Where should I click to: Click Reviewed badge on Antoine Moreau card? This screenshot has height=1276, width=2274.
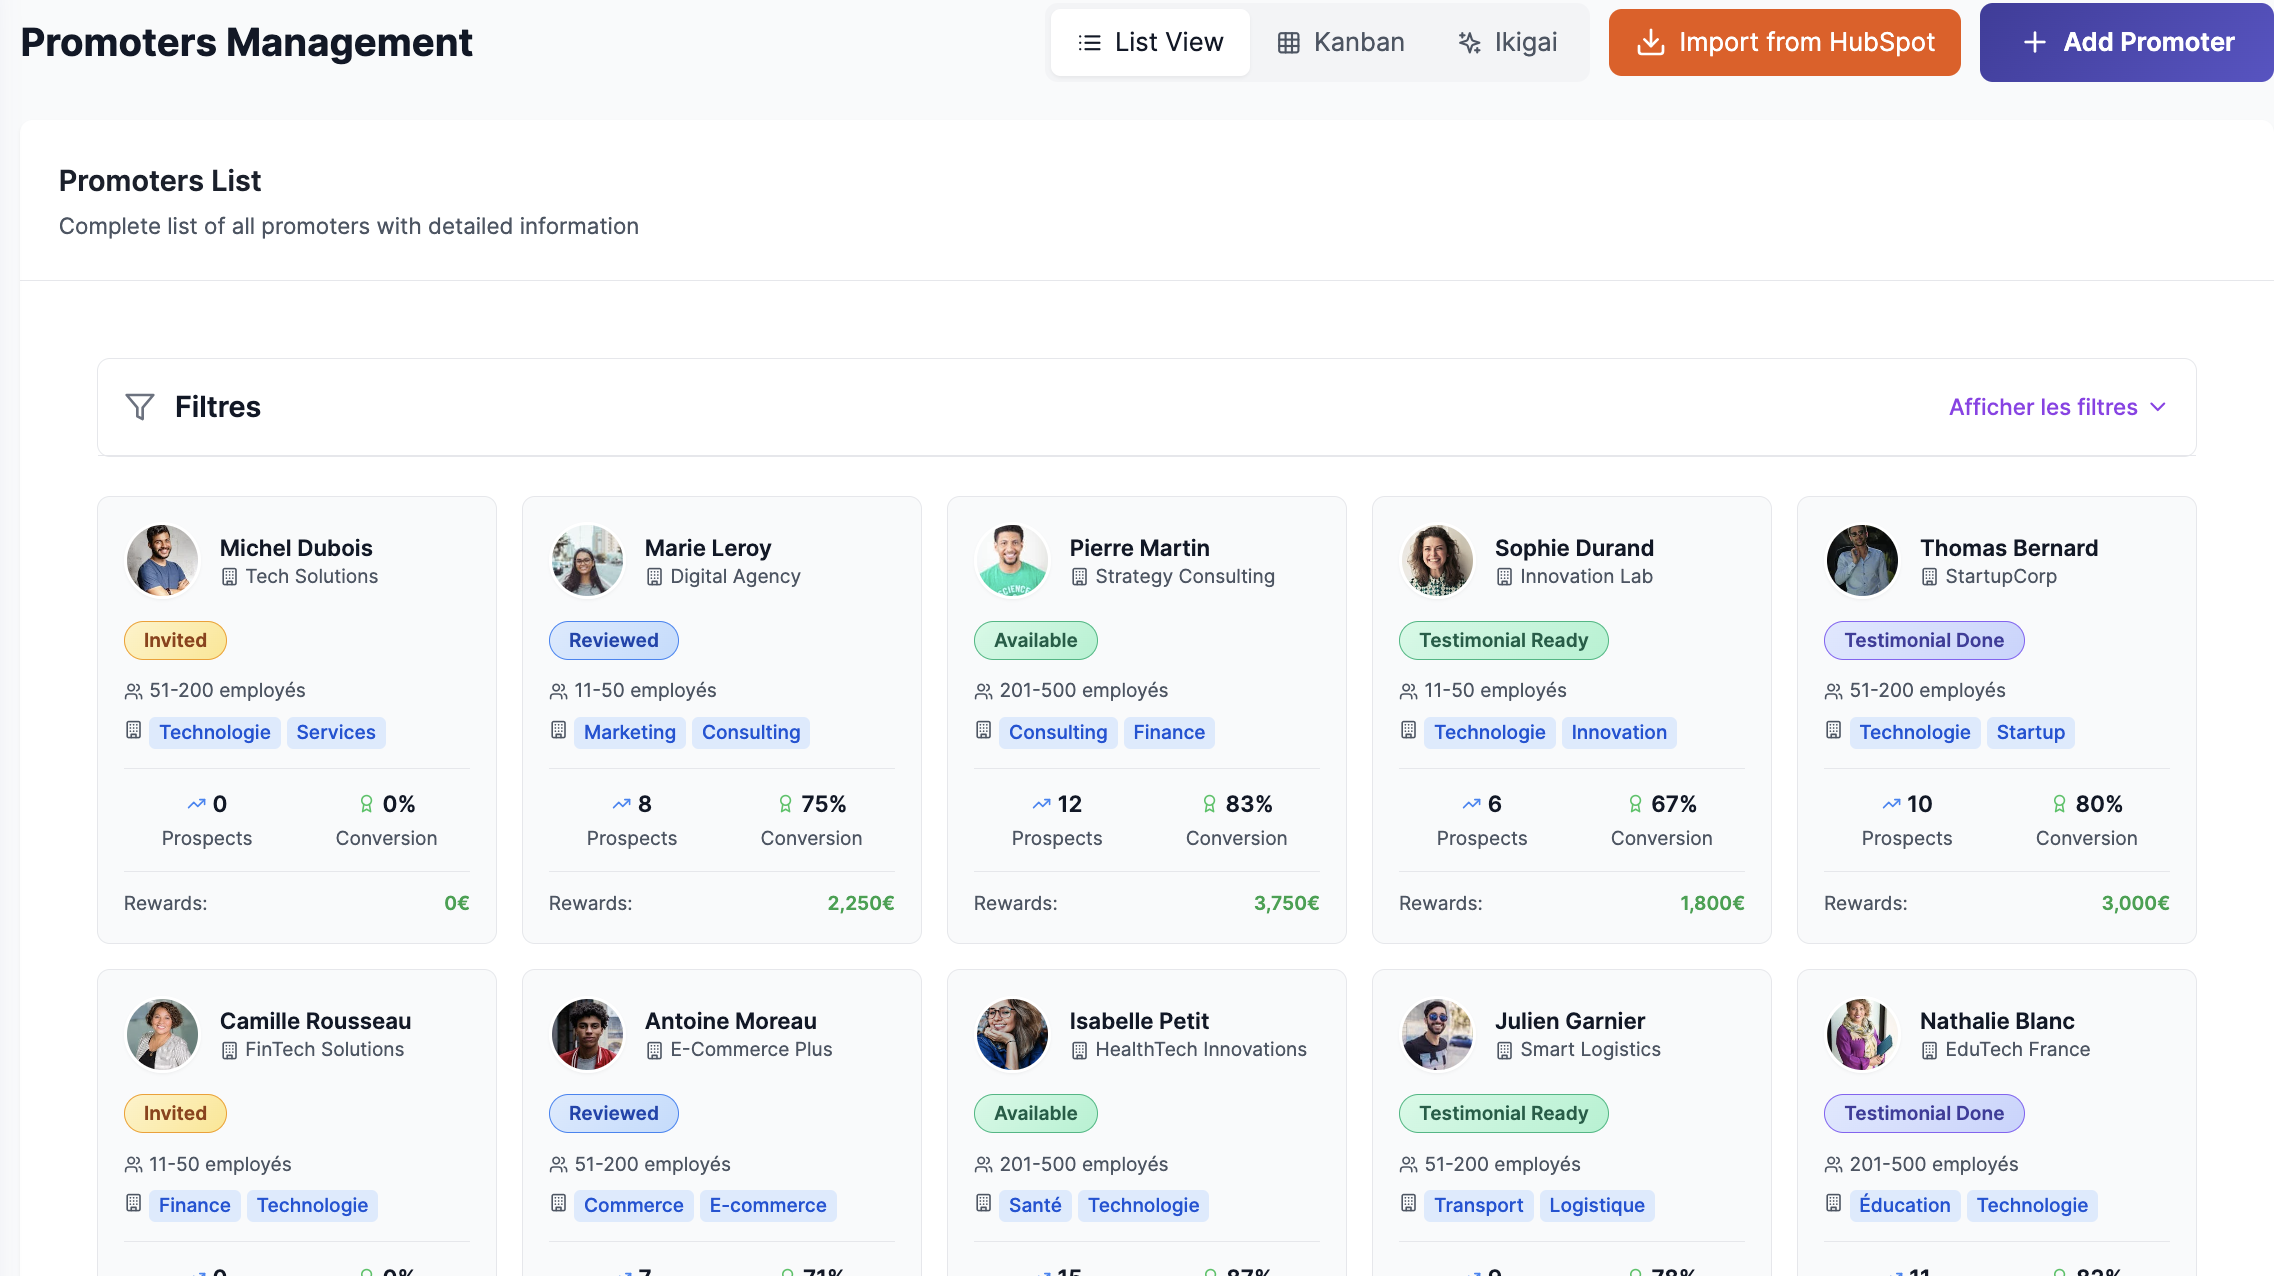click(614, 1113)
